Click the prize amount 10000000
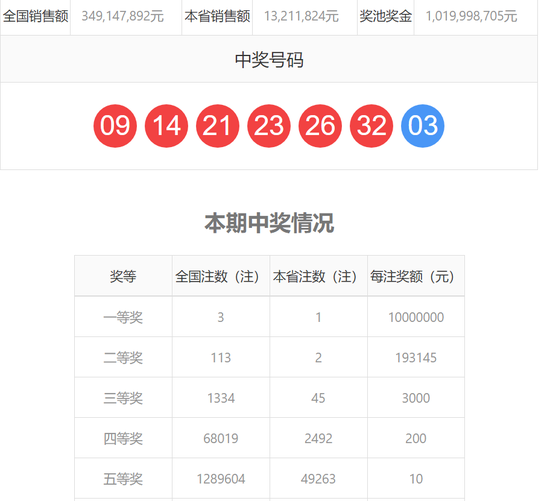 pyautogui.click(x=416, y=318)
